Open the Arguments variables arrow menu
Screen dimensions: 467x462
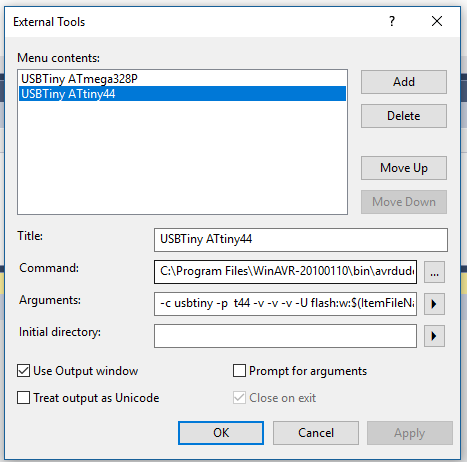click(434, 304)
